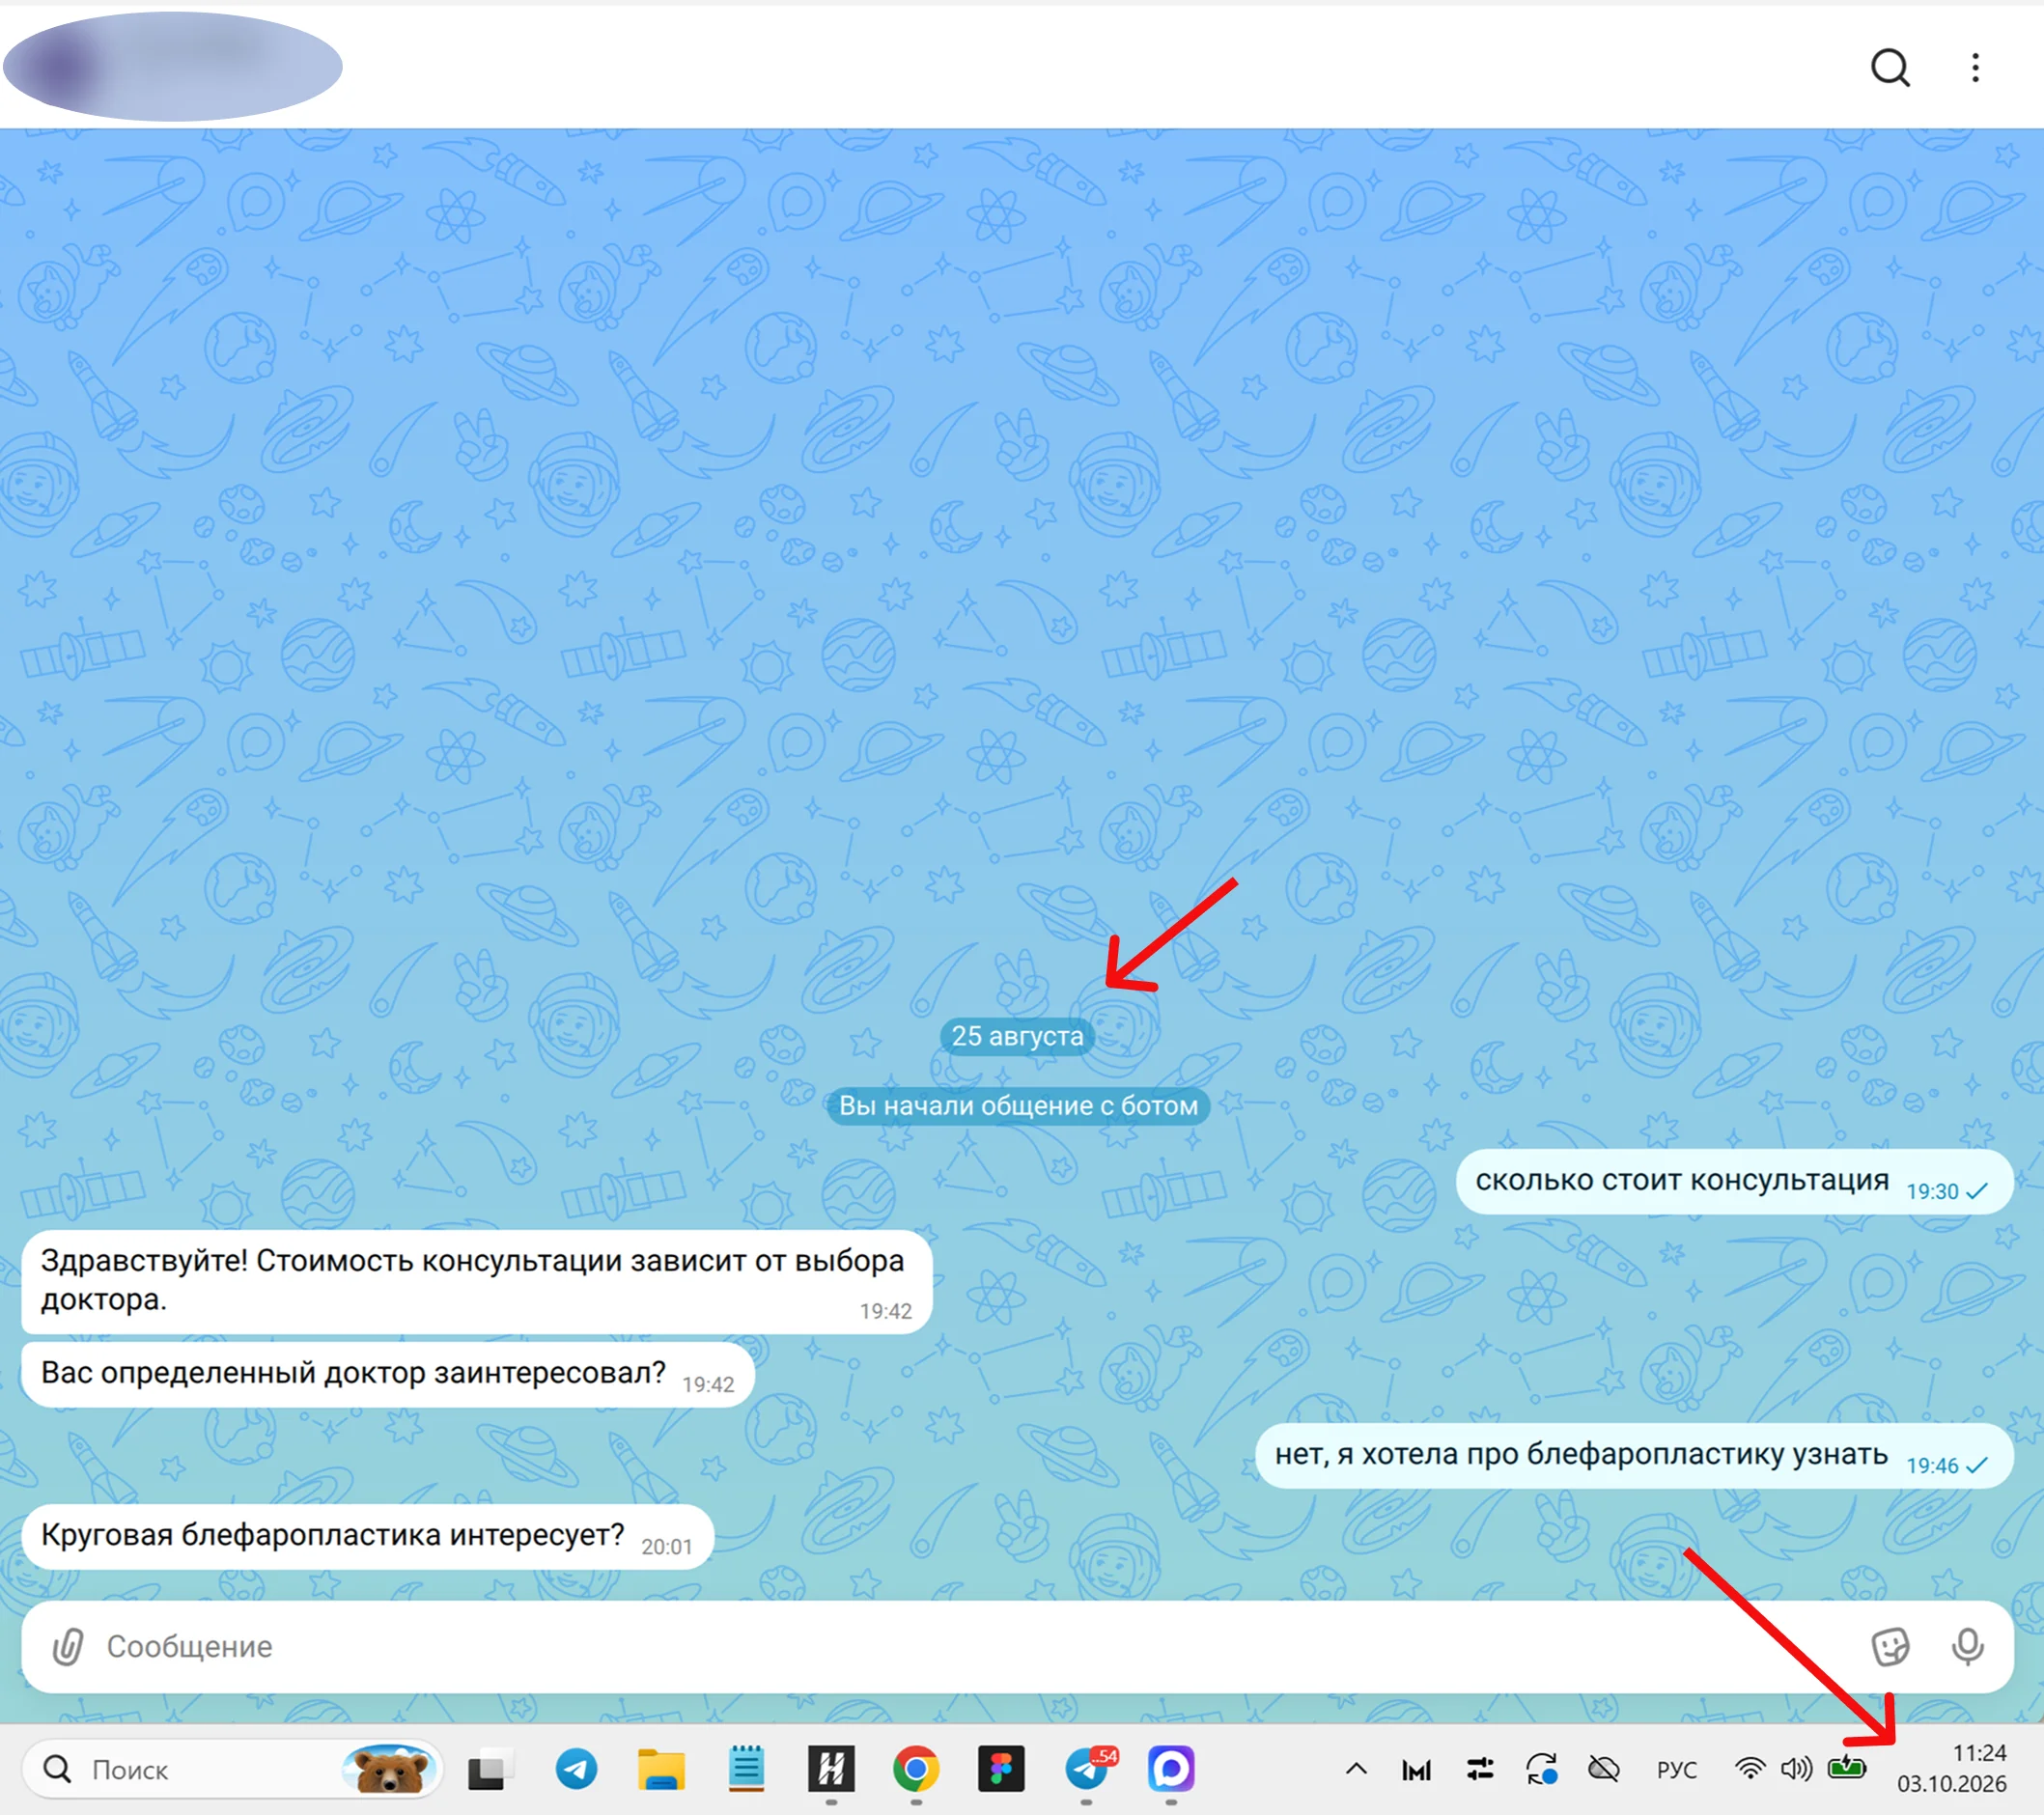The width and height of the screenshot is (2044, 1815).
Task: Click message "Здравствуйте! Стоимость консультации зависит"
Action: [476, 1281]
